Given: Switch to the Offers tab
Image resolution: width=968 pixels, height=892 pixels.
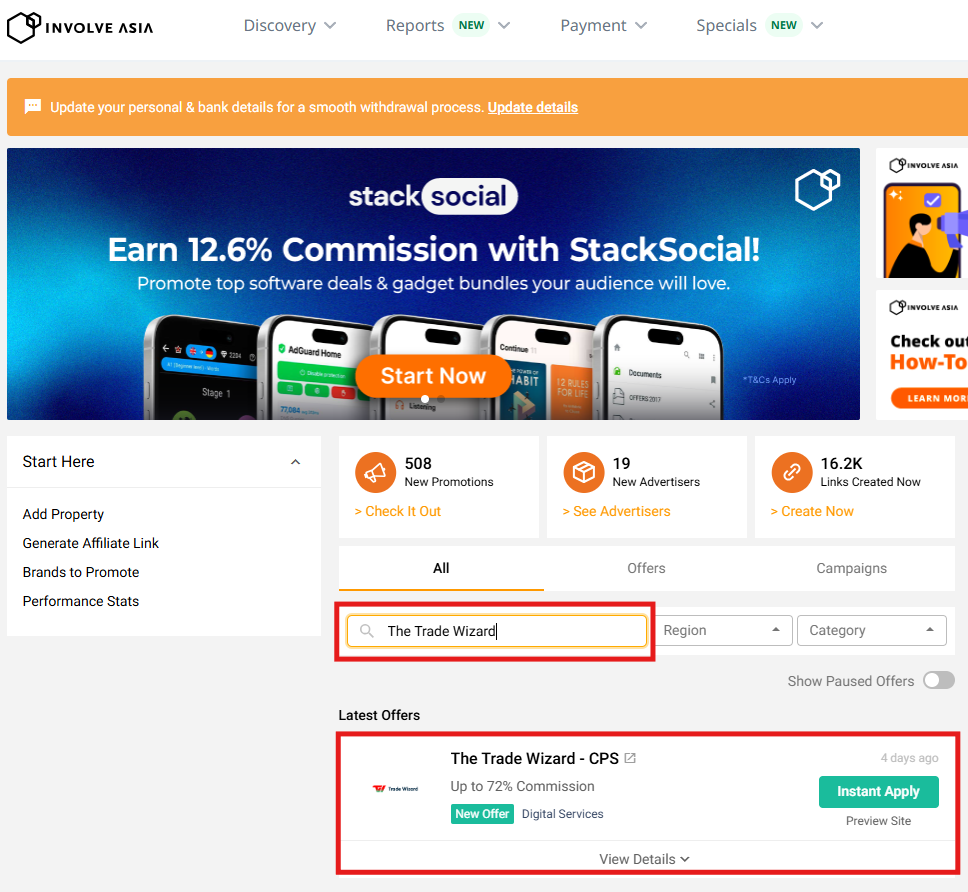Looking at the screenshot, I should click(x=646, y=568).
